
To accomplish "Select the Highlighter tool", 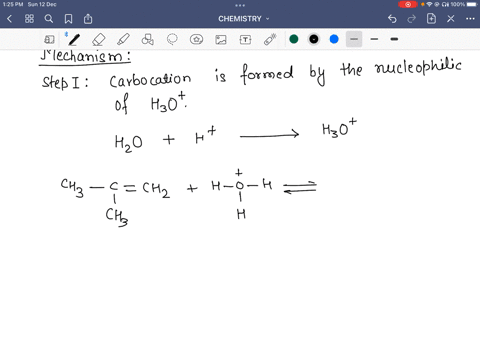I will 123,39.
